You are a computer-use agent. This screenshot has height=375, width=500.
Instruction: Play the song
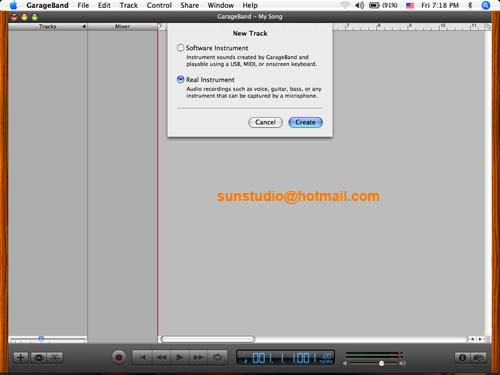pyautogui.click(x=180, y=358)
